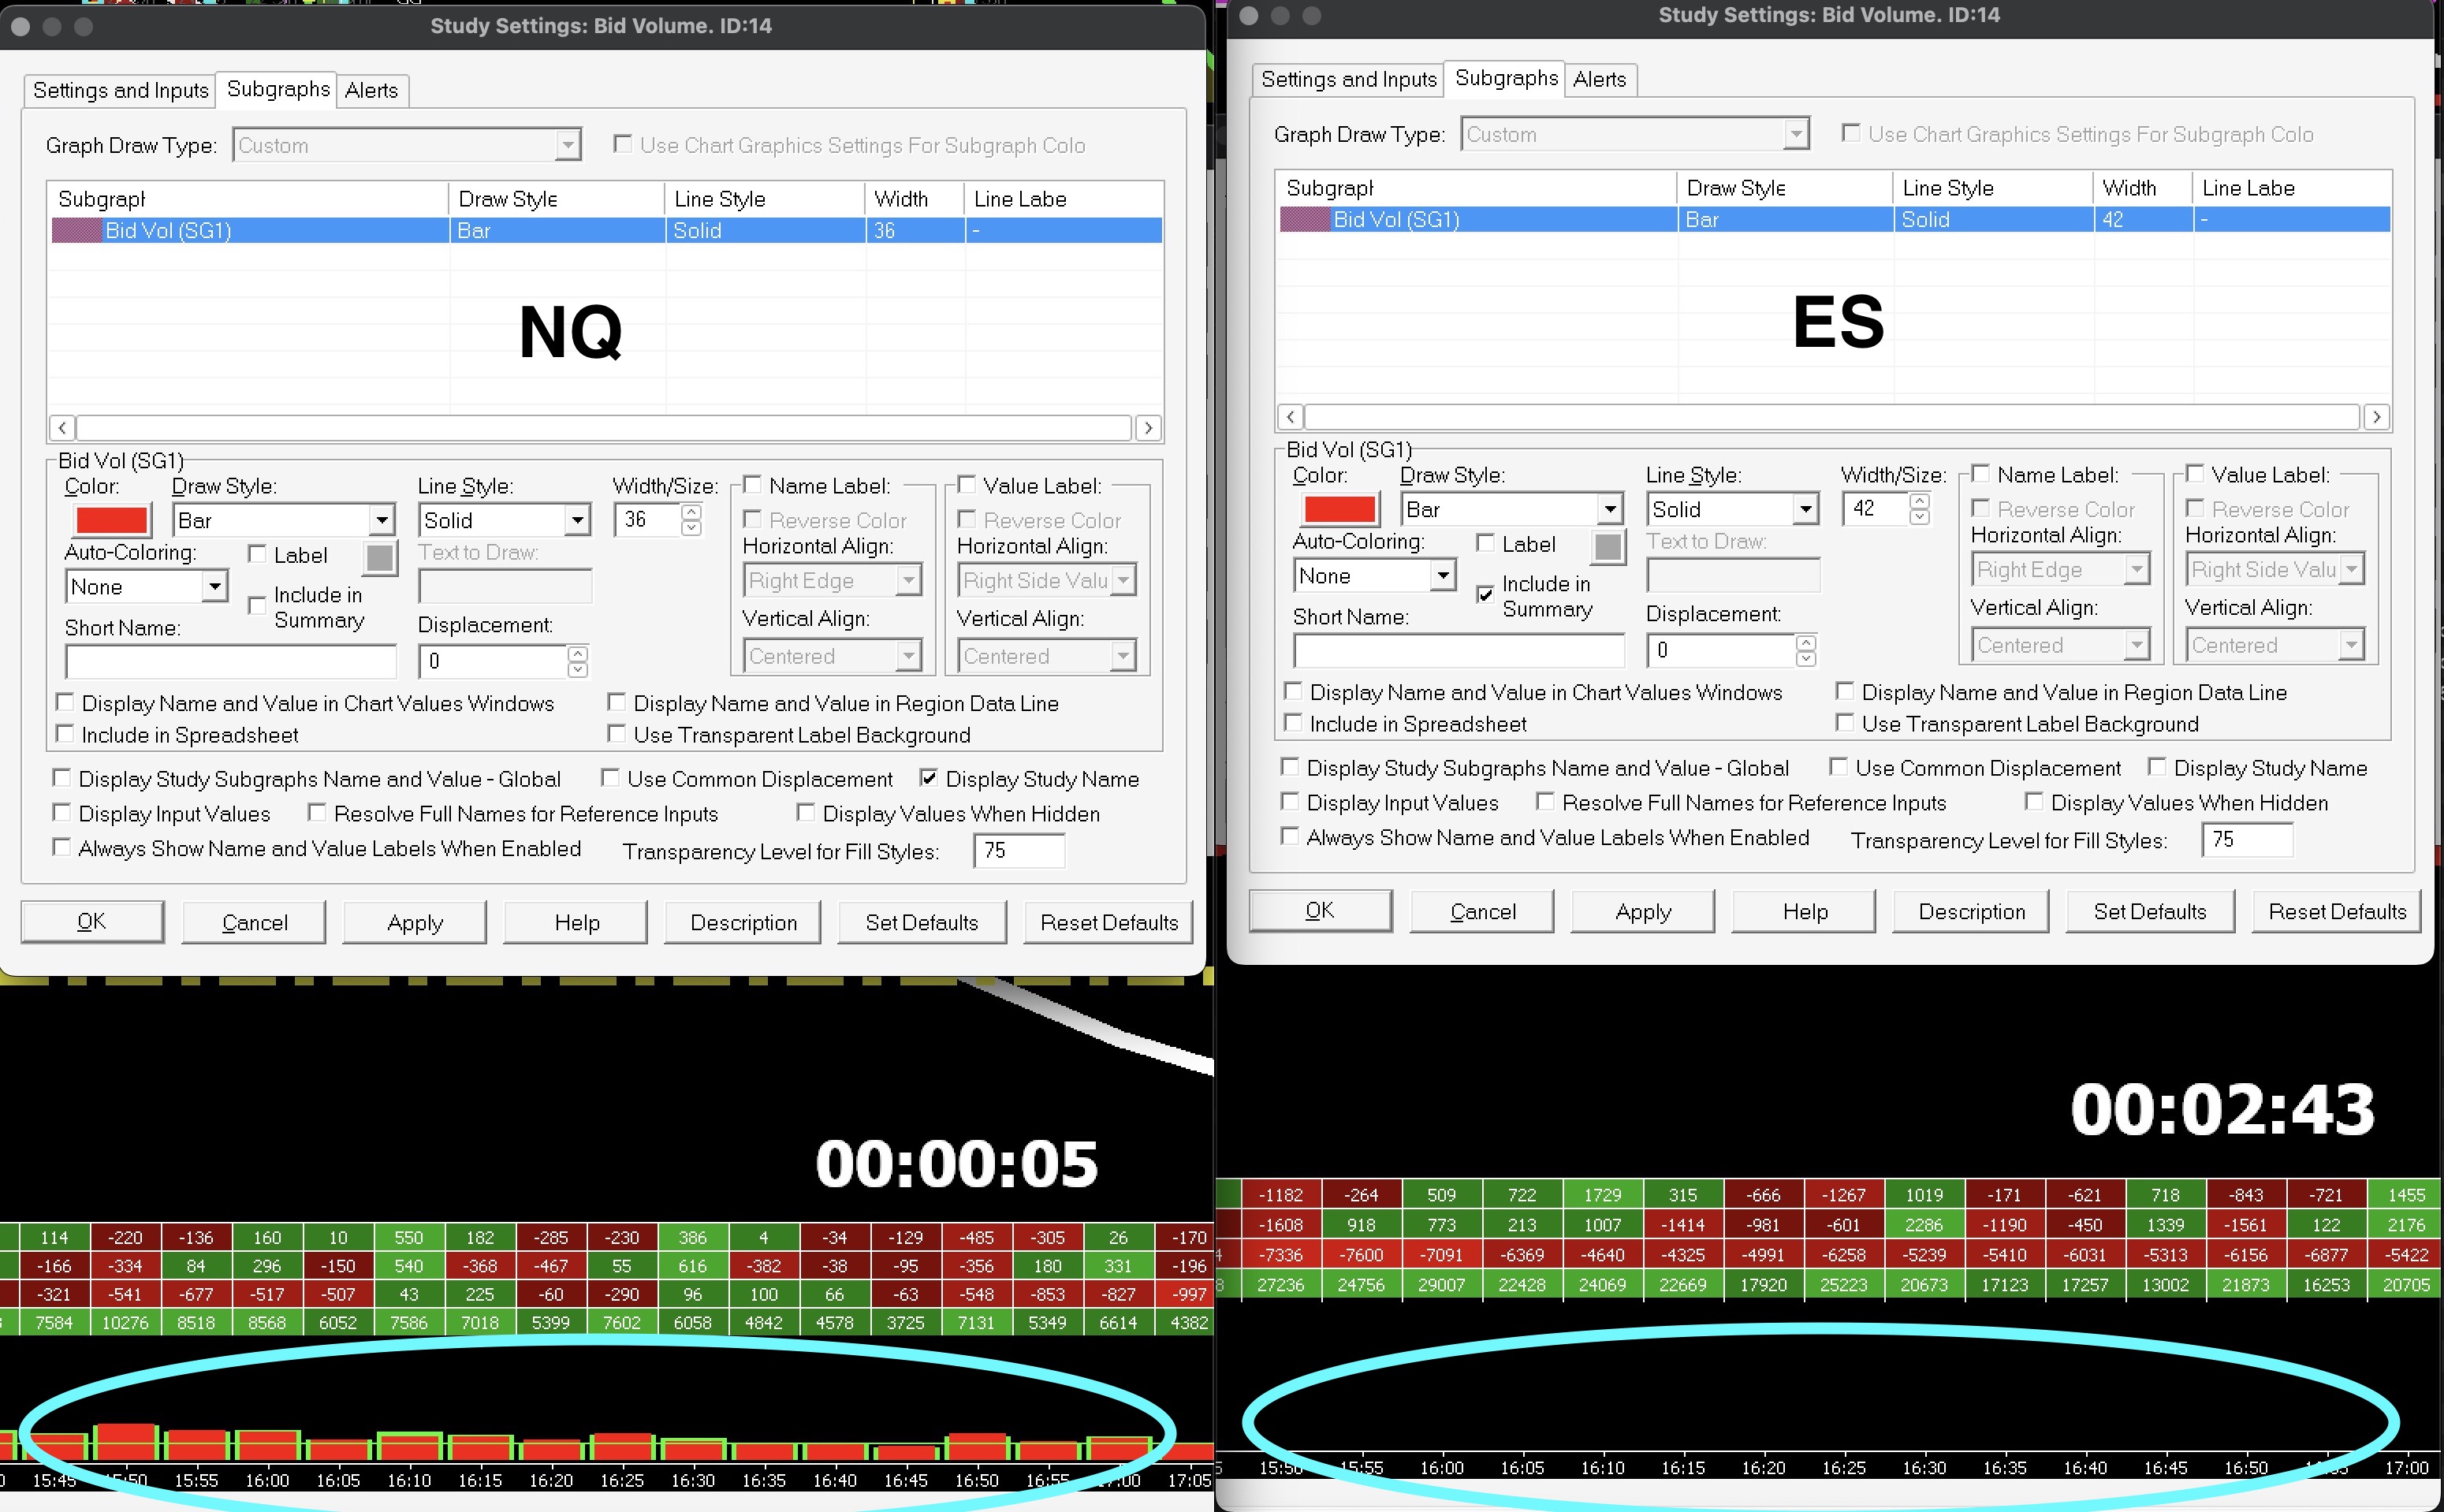Click gray label color box in ES dialog

[x=1608, y=547]
